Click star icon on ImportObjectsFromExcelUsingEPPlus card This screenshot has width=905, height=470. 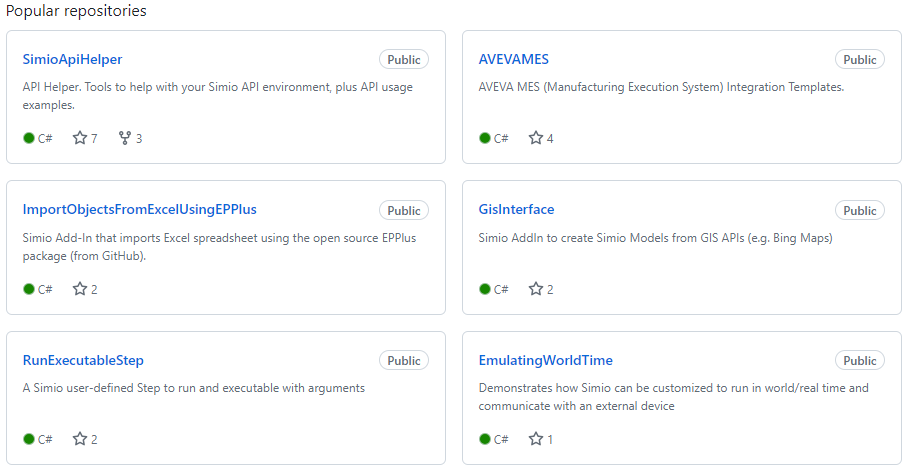(80, 289)
